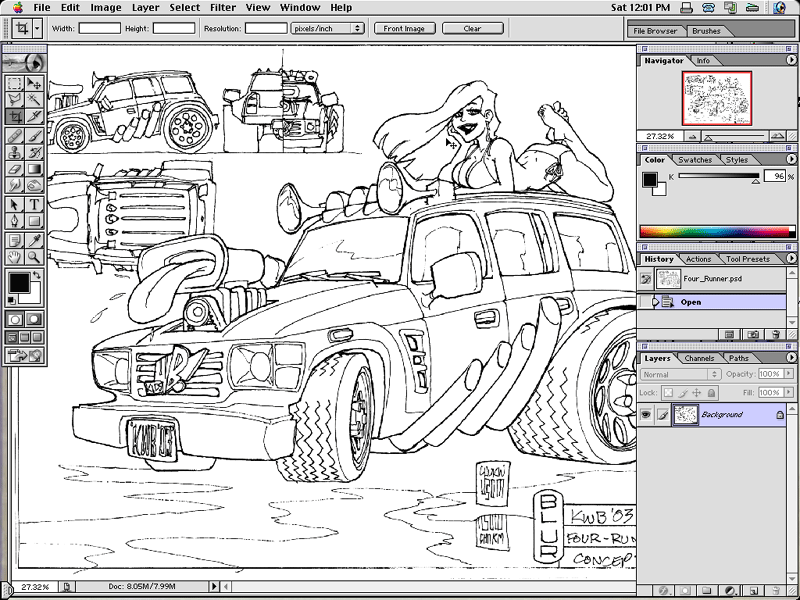
Task: Open the Normal blend mode dropdown
Action: [680, 374]
